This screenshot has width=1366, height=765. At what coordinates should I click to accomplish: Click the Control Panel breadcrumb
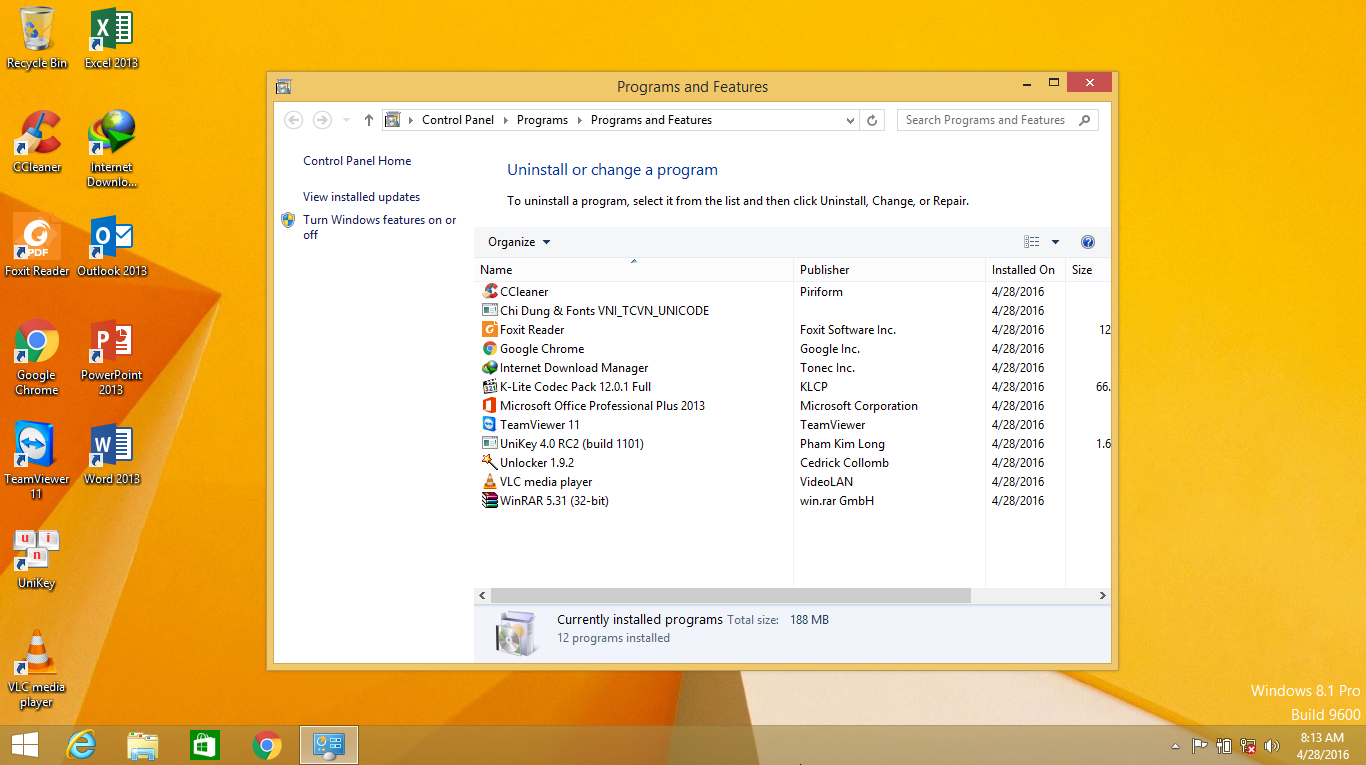click(458, 120)
